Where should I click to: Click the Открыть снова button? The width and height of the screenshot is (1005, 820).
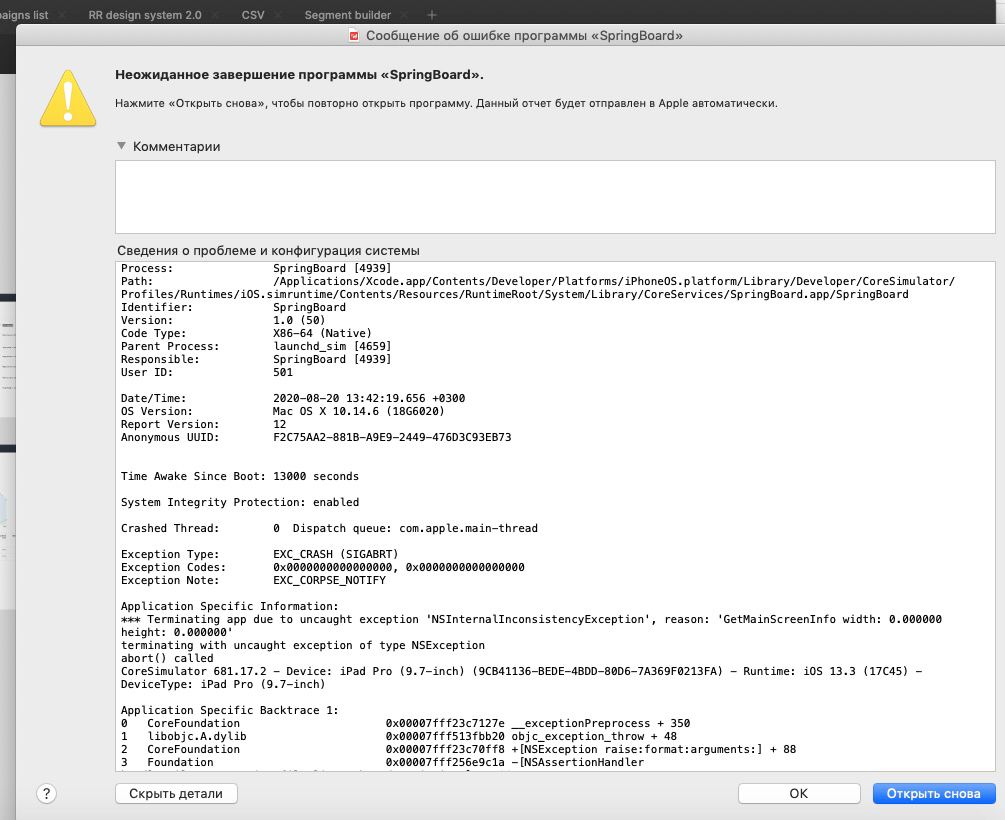click(x=934, y=794)
